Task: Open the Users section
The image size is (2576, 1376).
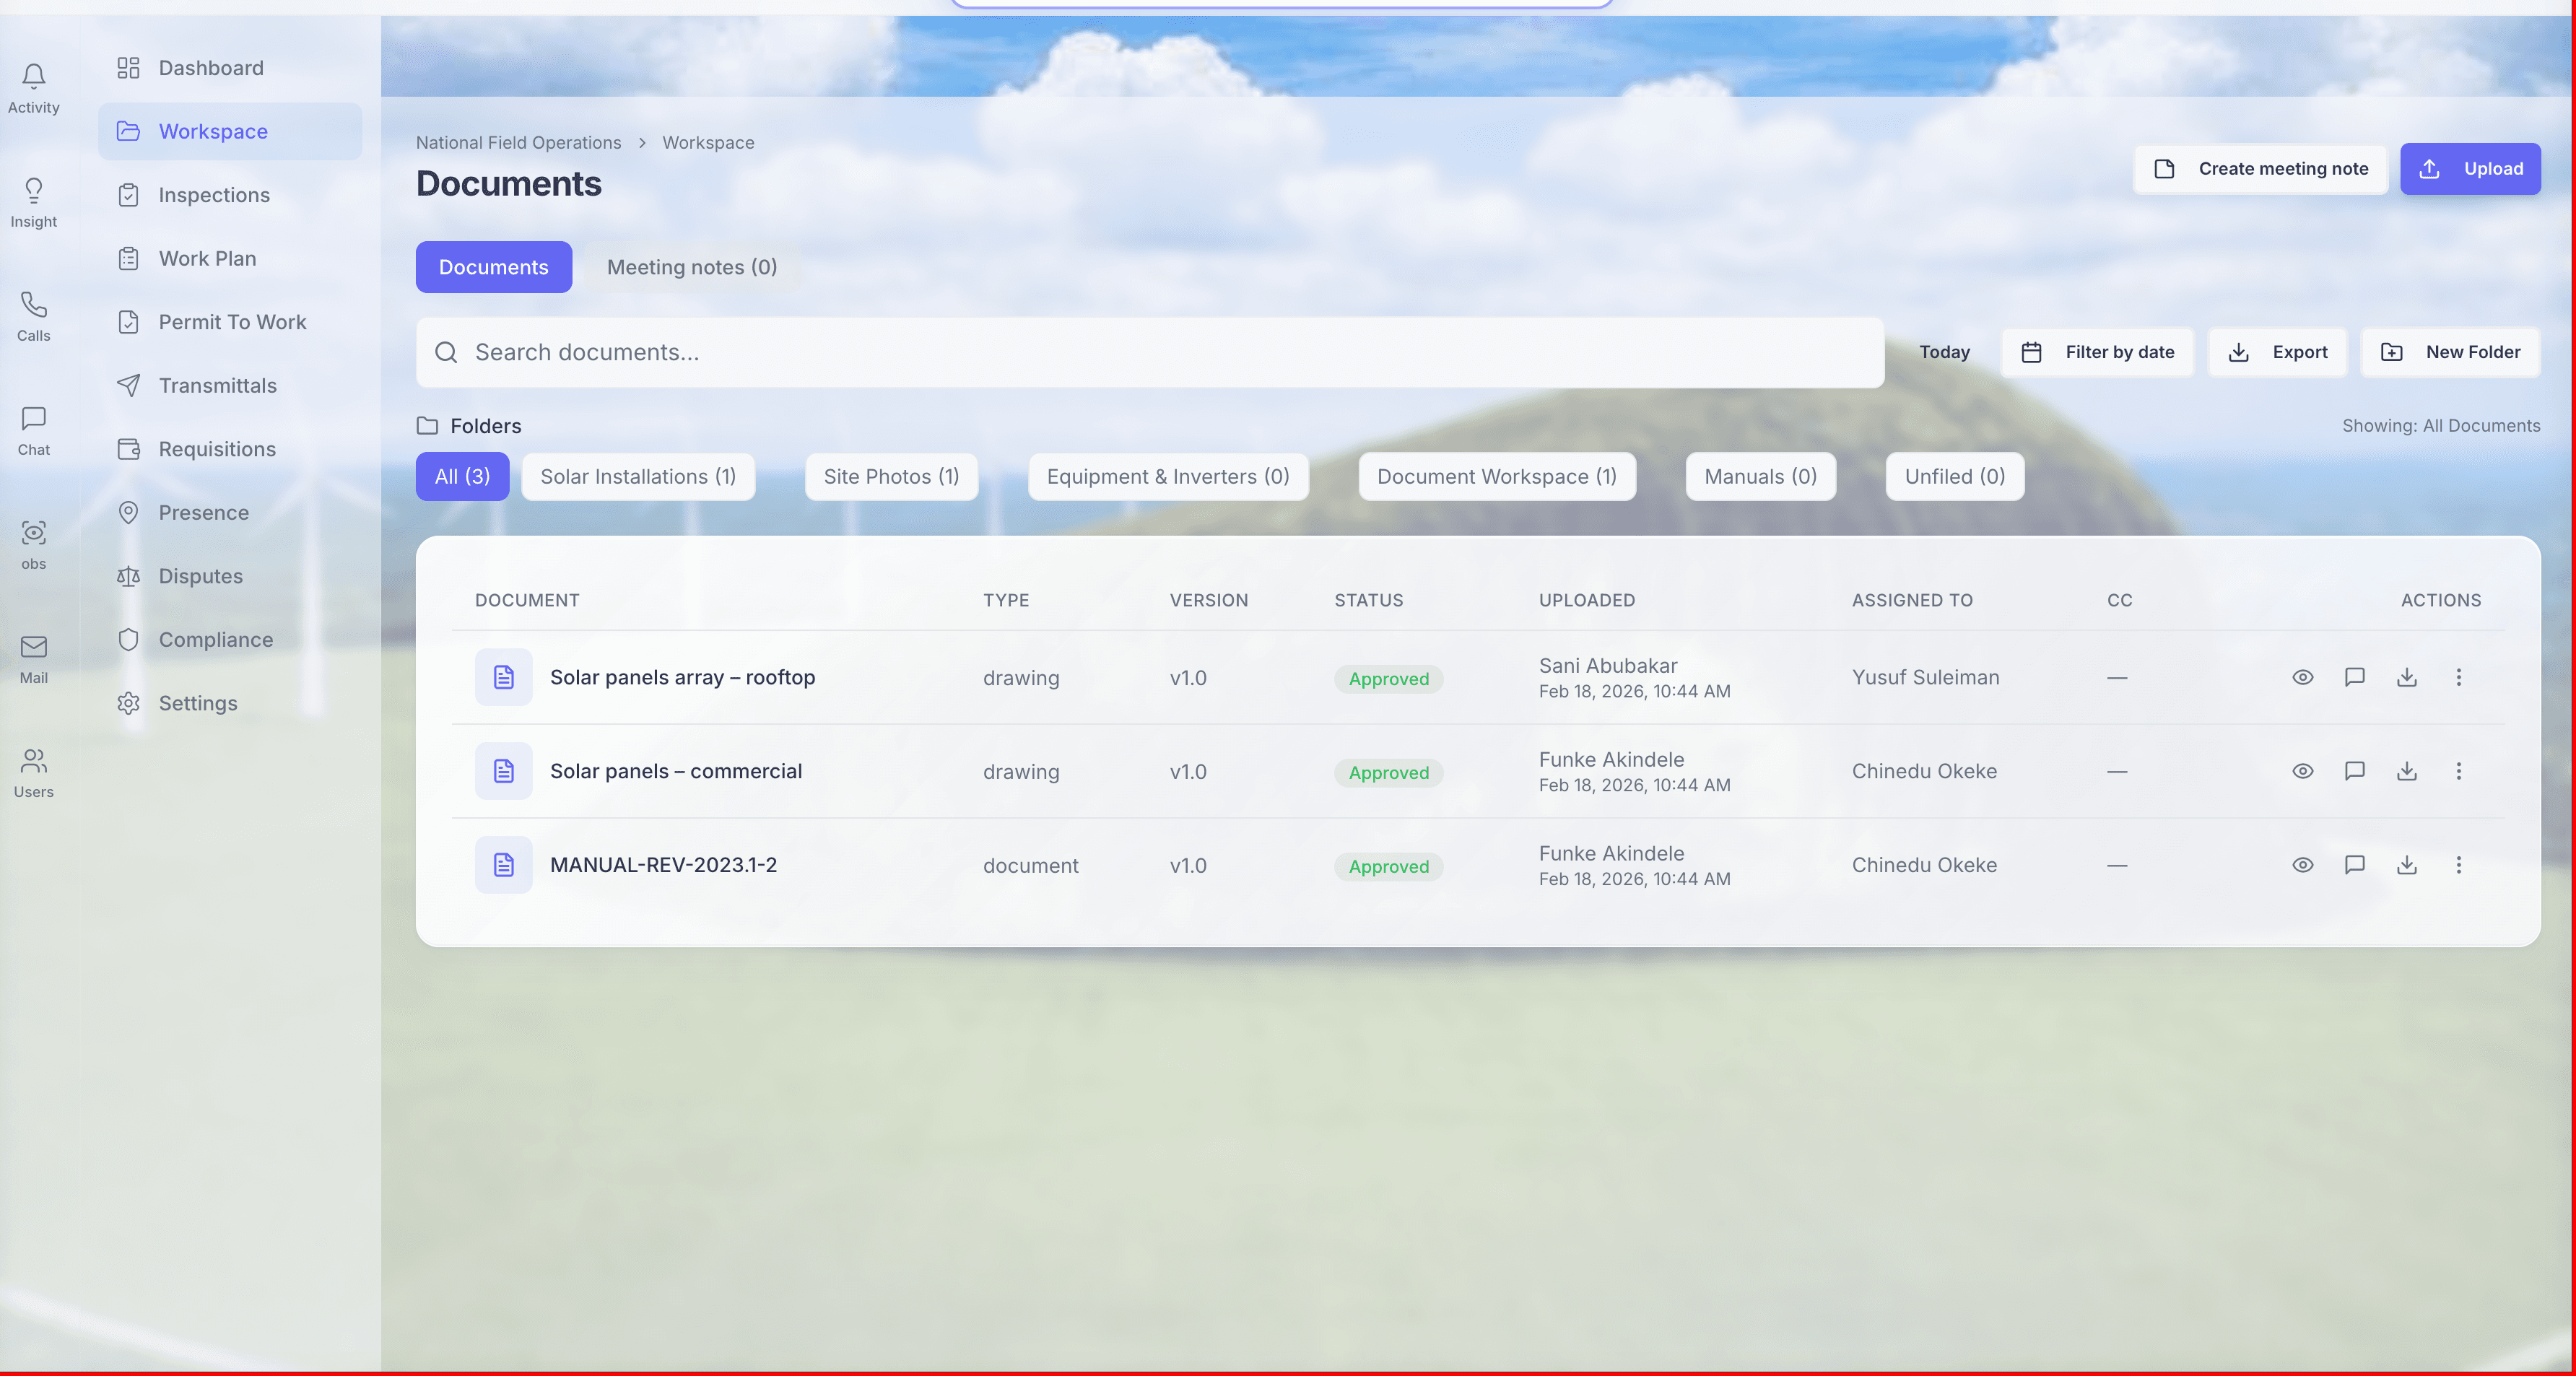Action: pyautogui.click(x=33, y=772)
